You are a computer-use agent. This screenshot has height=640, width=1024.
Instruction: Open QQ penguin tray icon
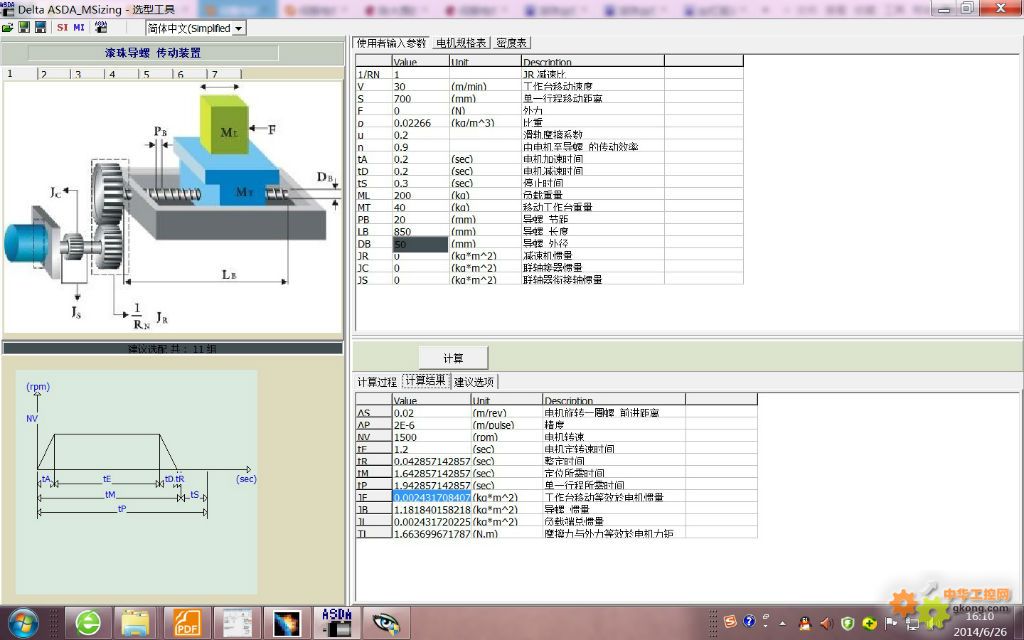pyautogui.click(x=804, y=622)
